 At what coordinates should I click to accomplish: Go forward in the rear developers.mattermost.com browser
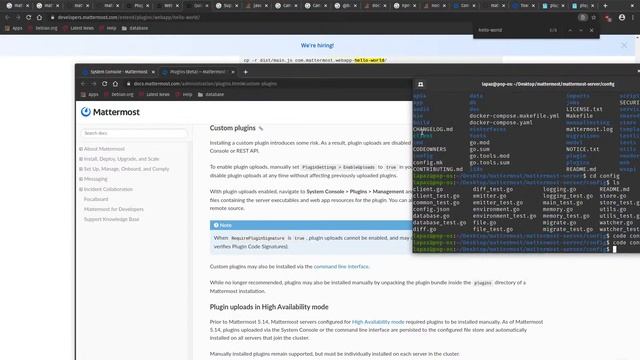(18, 18)
